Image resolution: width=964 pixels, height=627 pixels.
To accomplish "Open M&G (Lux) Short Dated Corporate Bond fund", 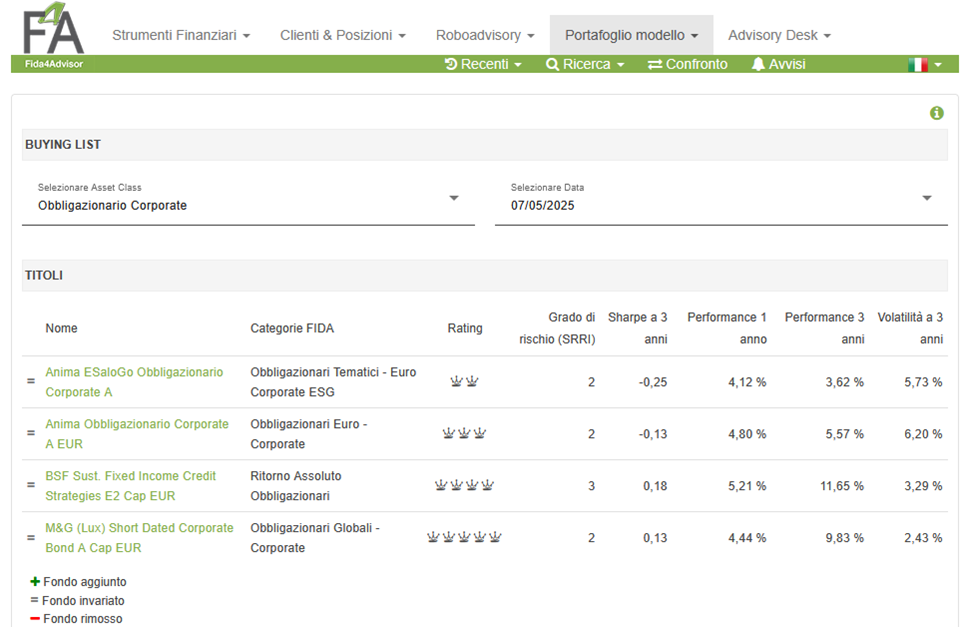I will pyautogui.click(x=139, y=538).
